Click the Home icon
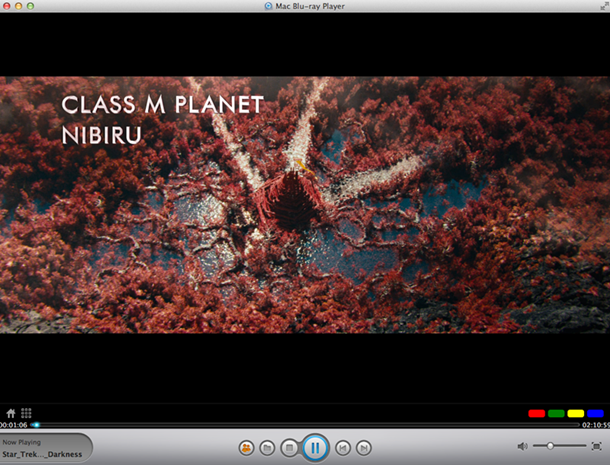 coord(11,413)
